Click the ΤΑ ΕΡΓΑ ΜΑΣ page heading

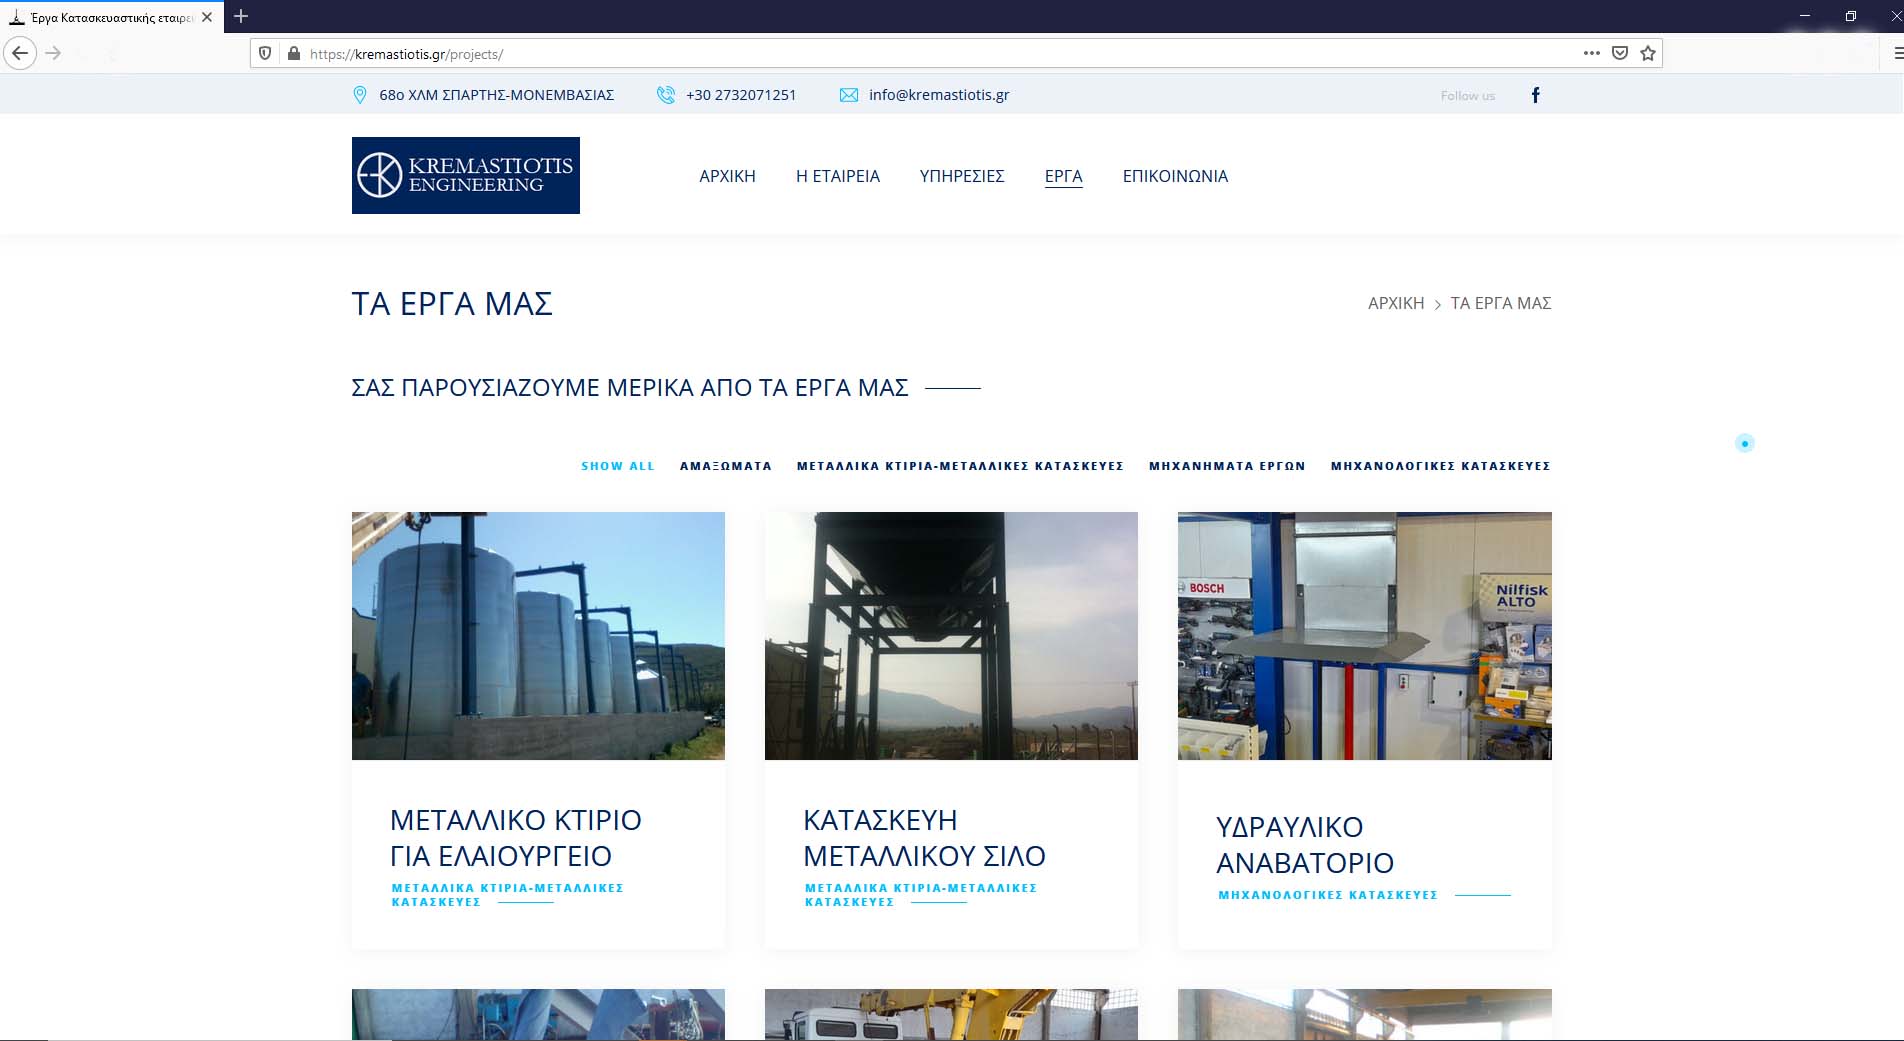[x=452, y=304]
